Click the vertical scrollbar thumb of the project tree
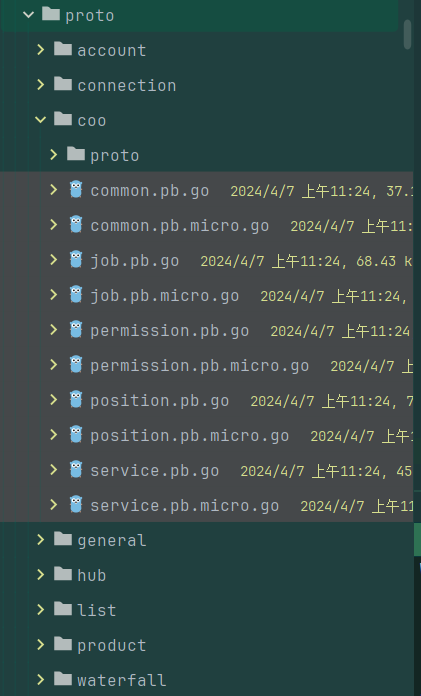Viewport: 421px width, 696px height. [407, 35]
